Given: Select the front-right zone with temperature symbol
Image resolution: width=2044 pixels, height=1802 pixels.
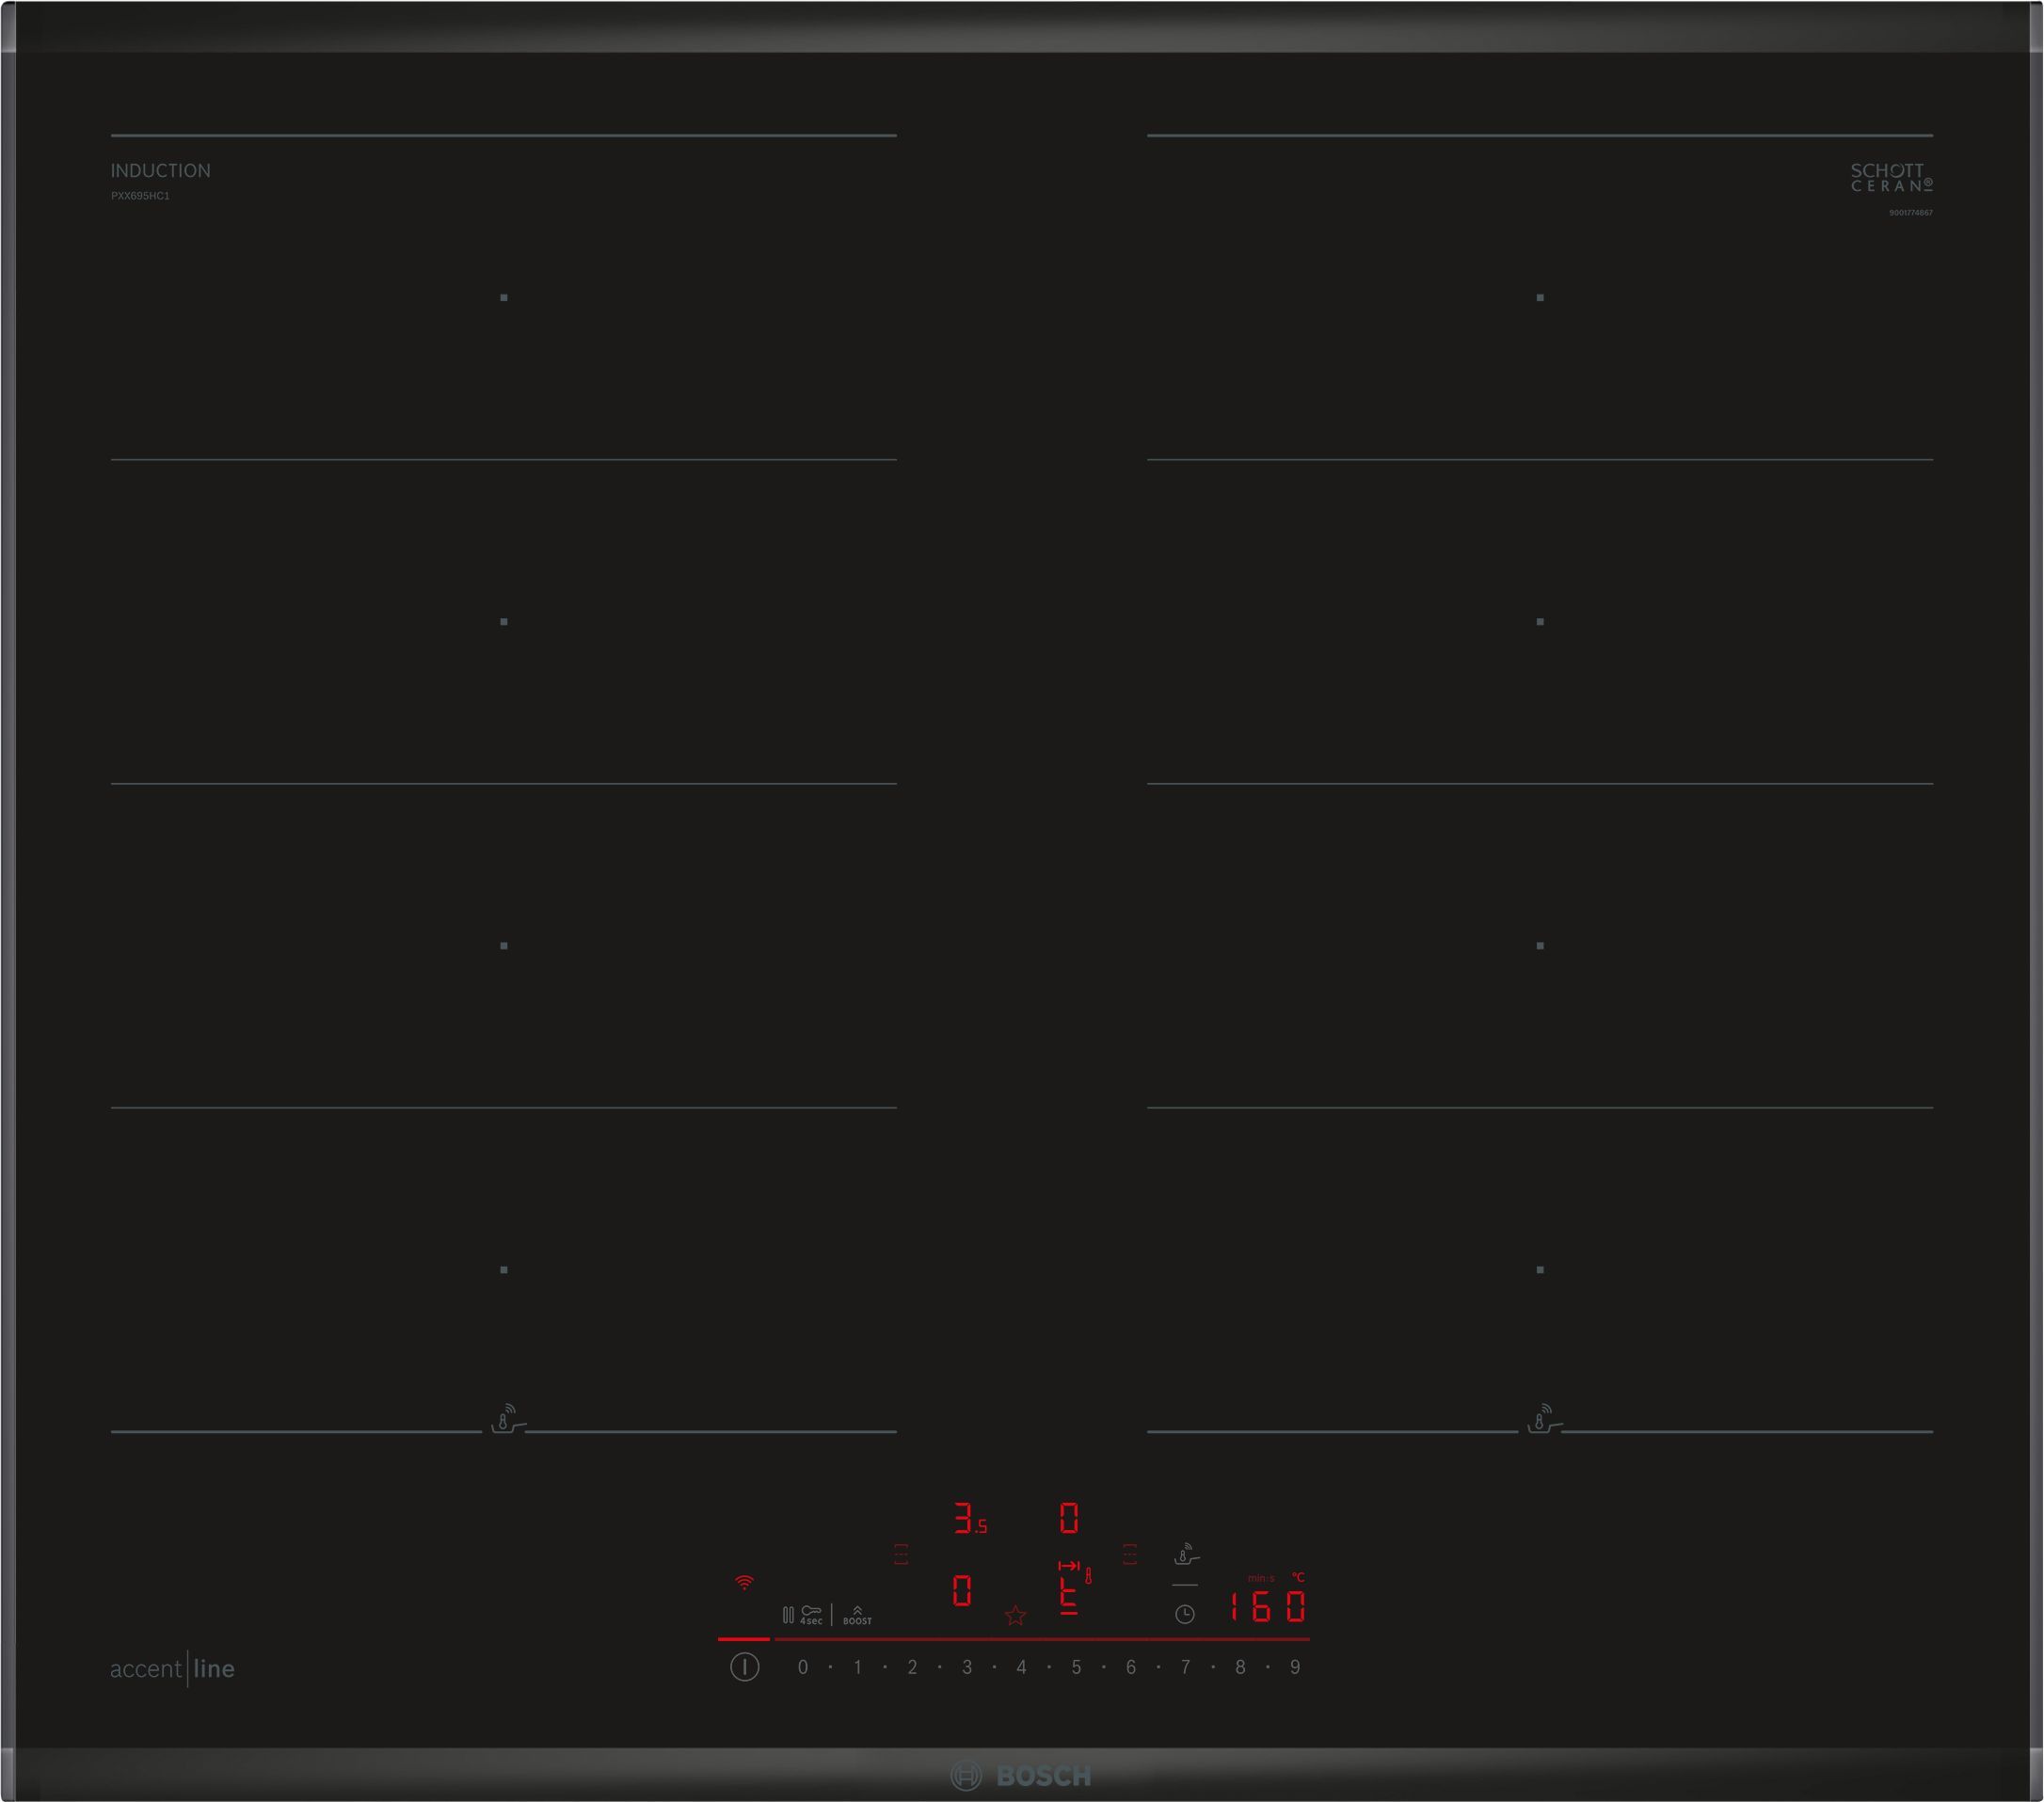Looking at the screenshot, I should (x=1071, y=1590).
